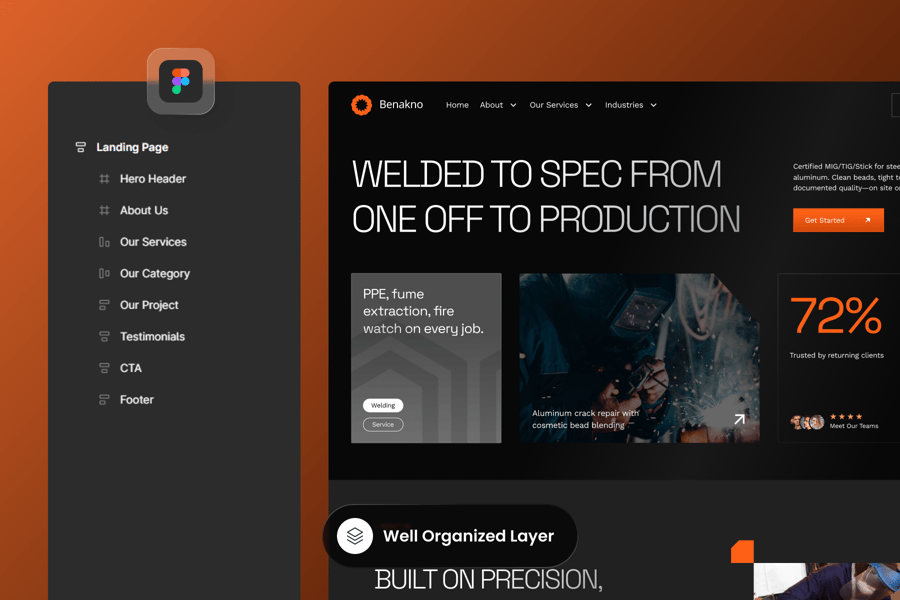Image resolution: width=900 pixels, height=600 pixels.
Task: Go to Home in the navigation bar
Action: click(x=457, y=105)
